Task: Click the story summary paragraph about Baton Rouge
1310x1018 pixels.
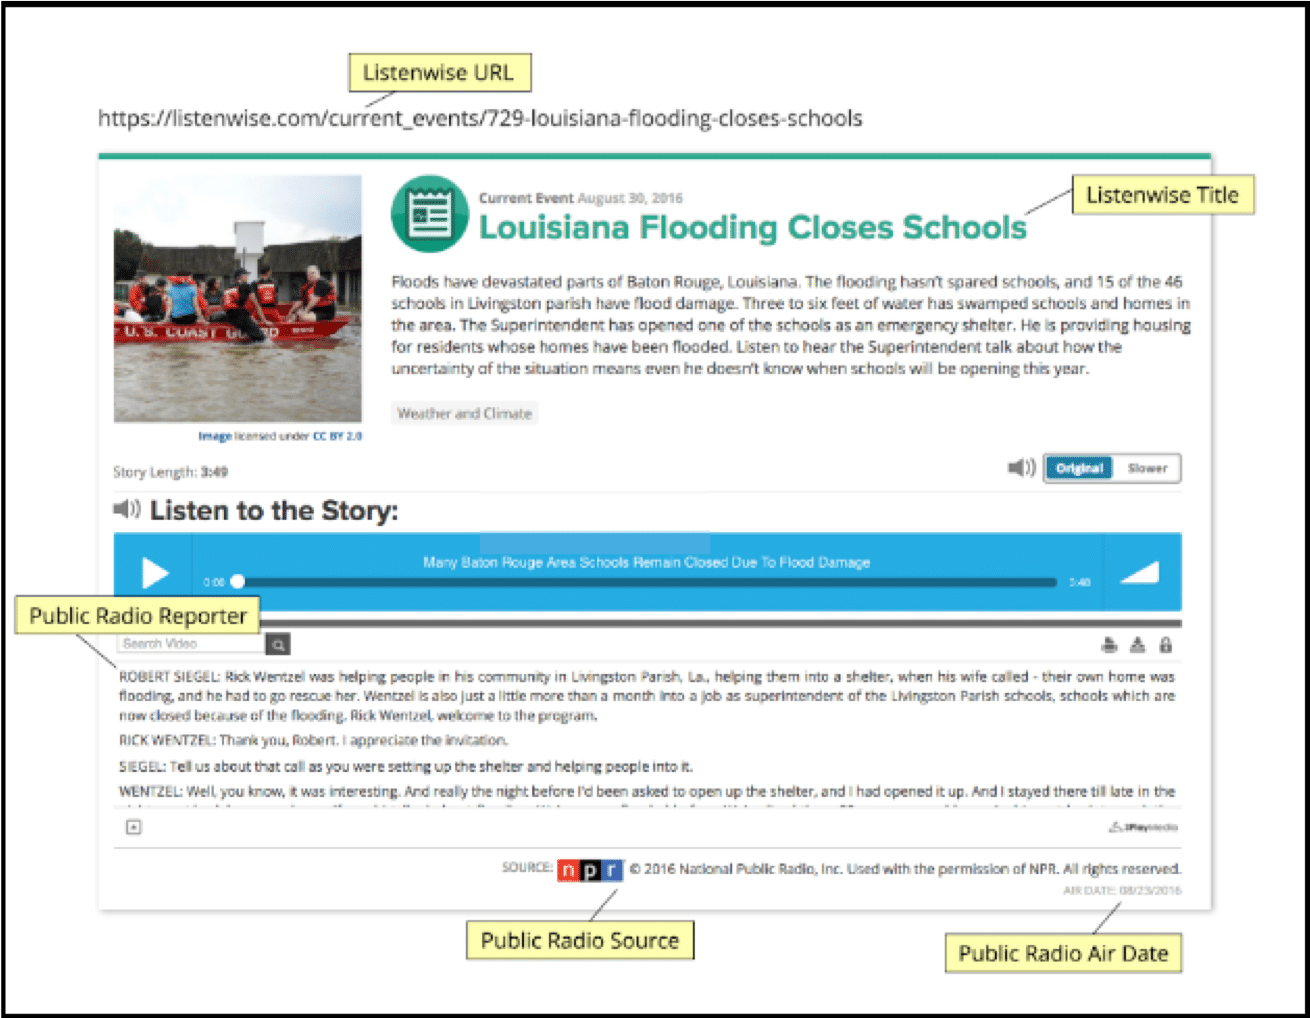Action: click(791, 325)
